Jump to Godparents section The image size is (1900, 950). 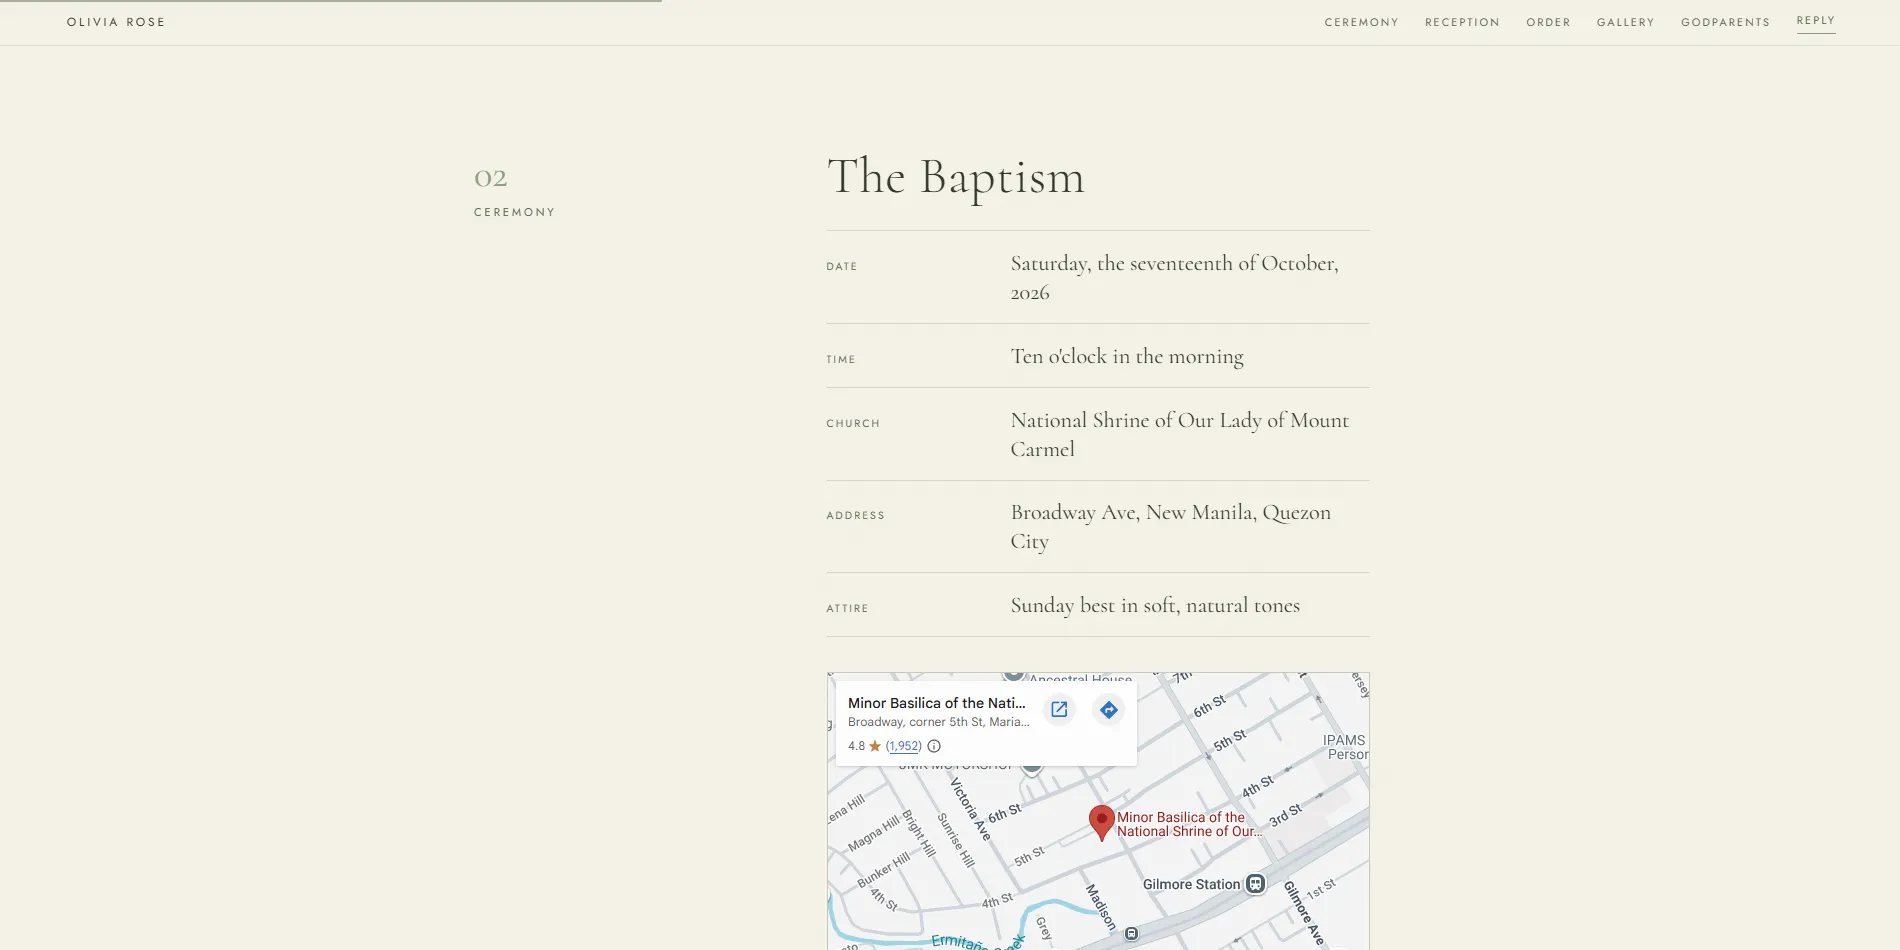tap(1725, 22)
